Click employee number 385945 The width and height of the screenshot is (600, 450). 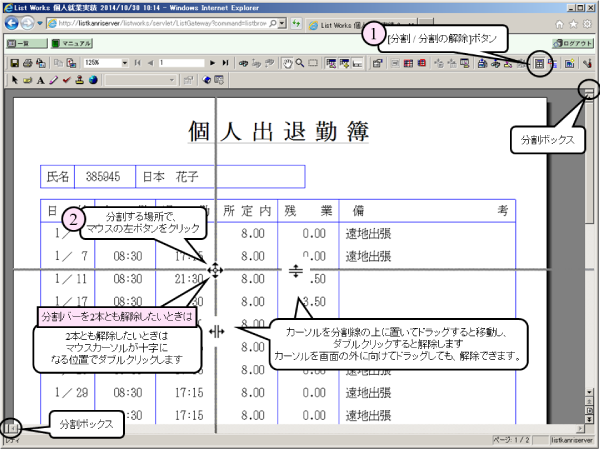click(x=103, y=177)
